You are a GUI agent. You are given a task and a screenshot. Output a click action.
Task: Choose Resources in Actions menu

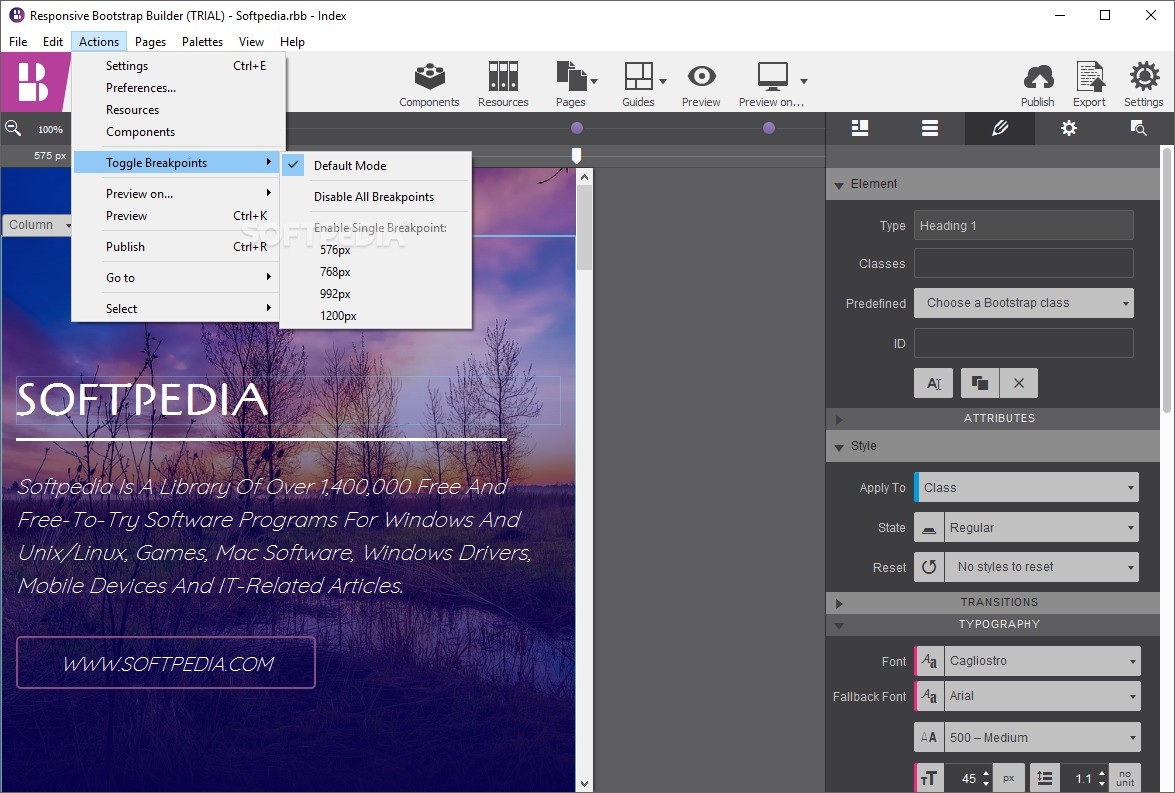point(133,109)
